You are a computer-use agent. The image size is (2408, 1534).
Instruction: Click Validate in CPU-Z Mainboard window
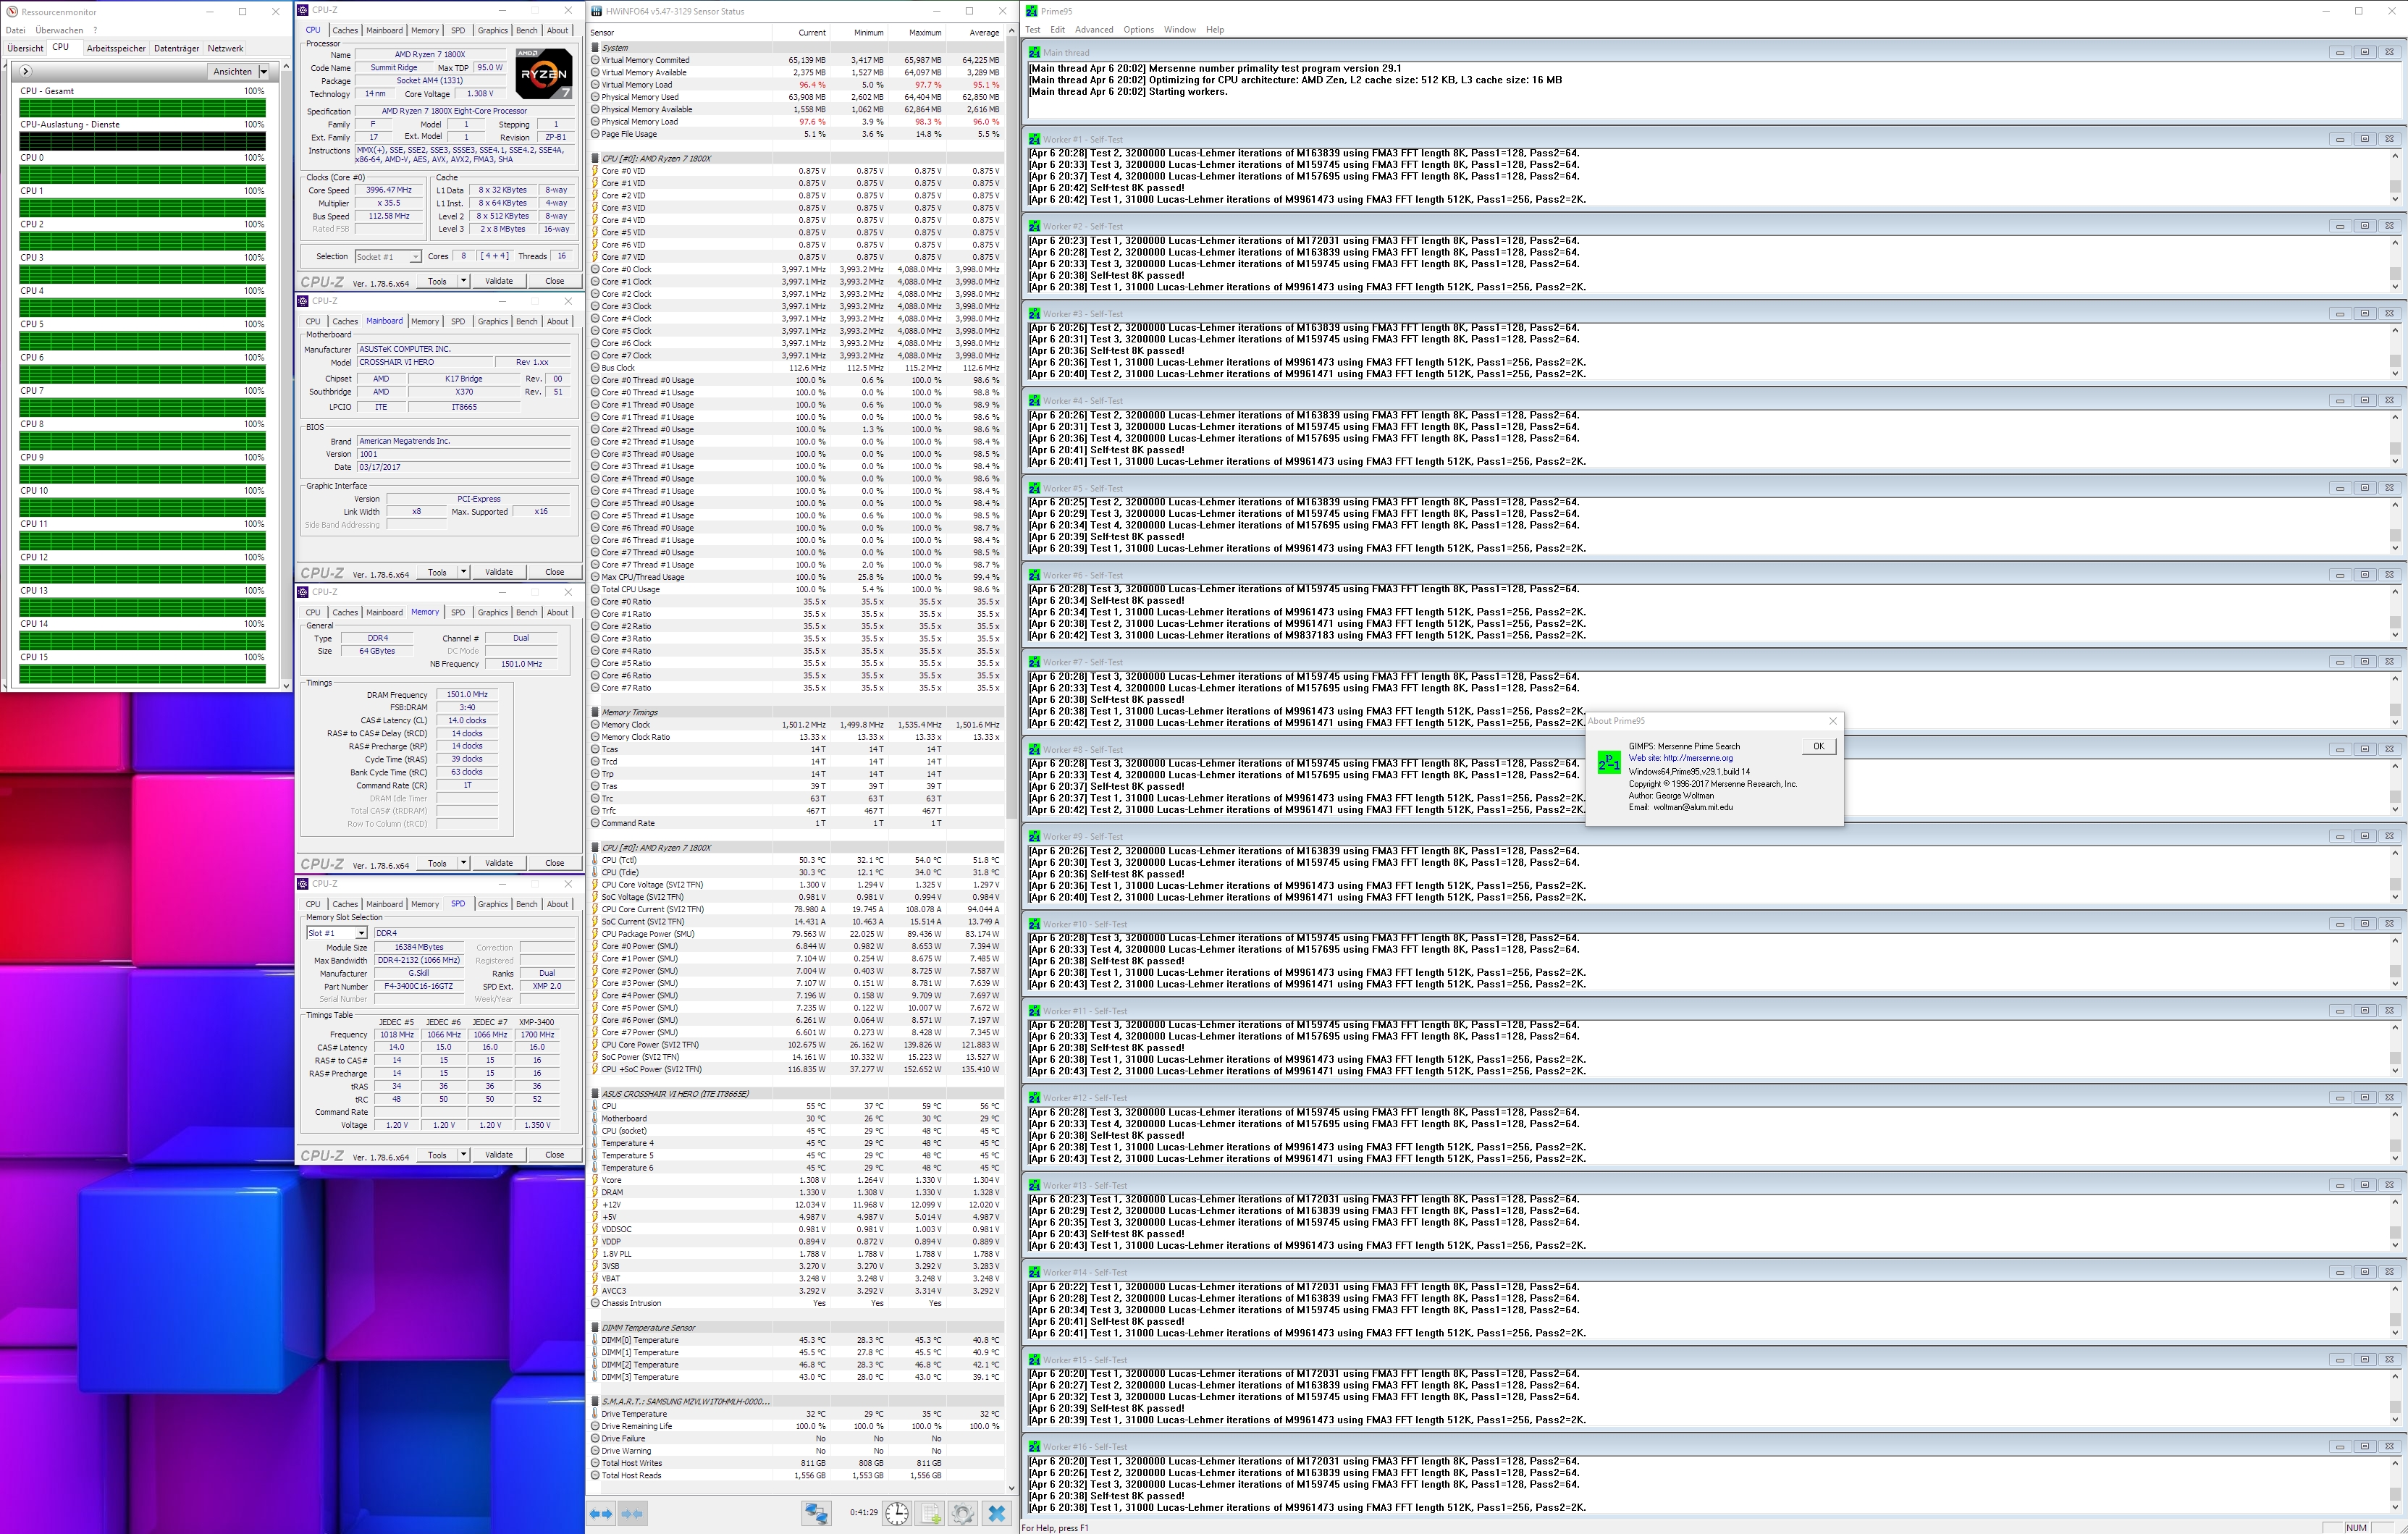point(499,572)
